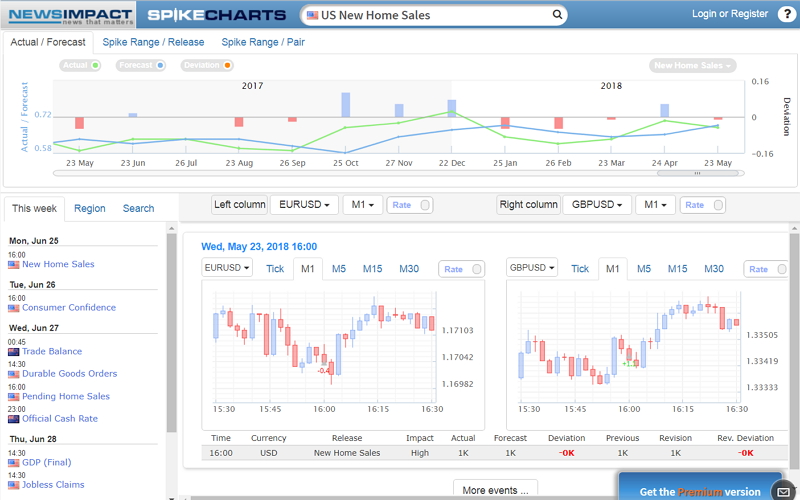The height and width of the screenshot is (500, 800).
Task: Click the scroll up arrow of event list
Action: pos(171,228)
